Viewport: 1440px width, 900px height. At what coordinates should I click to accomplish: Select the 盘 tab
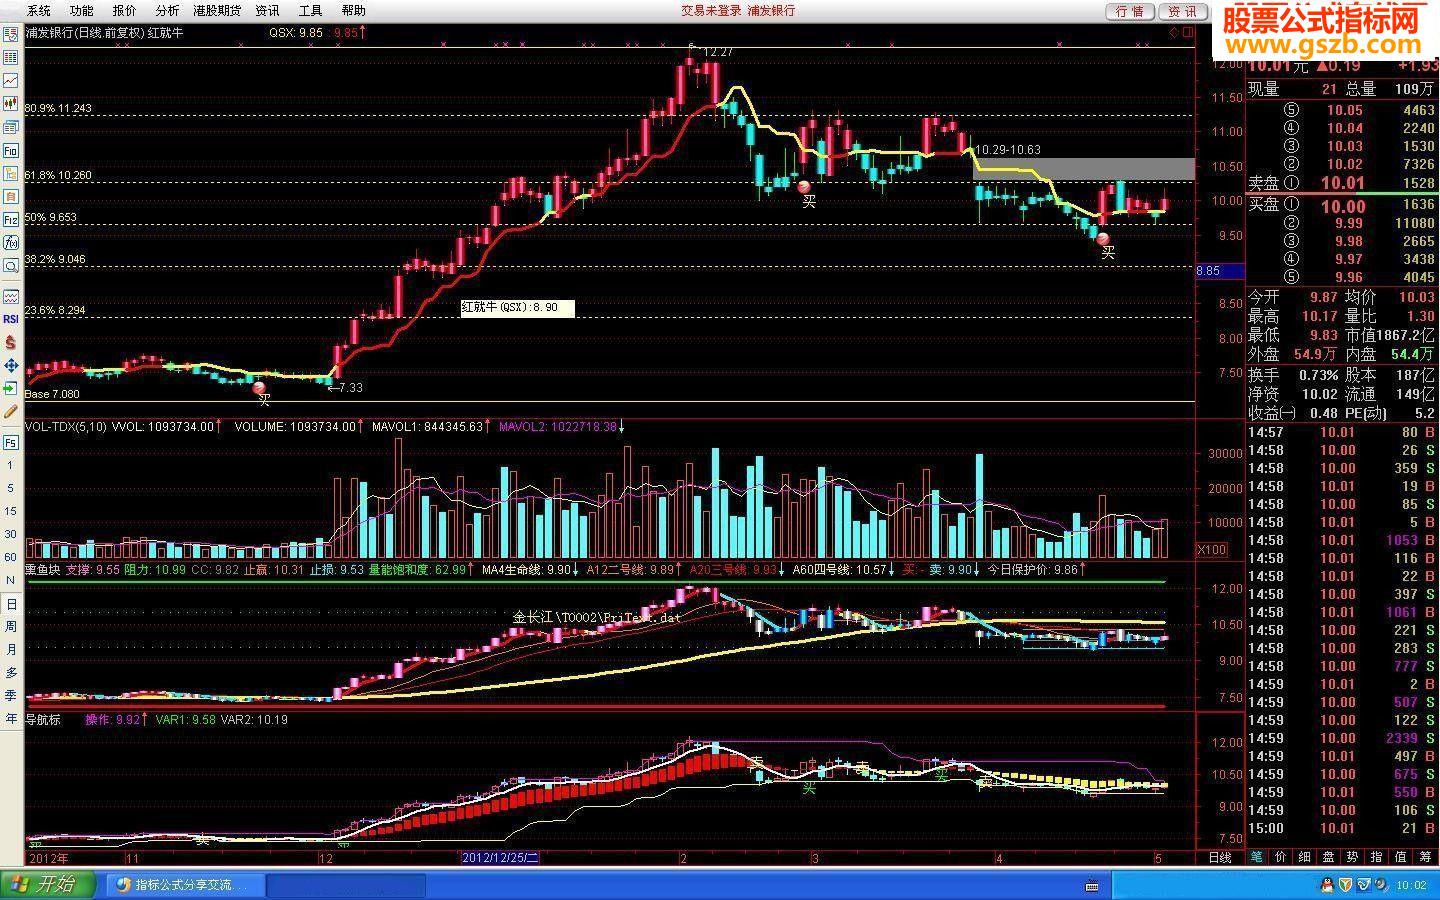tap(1329, 857)
